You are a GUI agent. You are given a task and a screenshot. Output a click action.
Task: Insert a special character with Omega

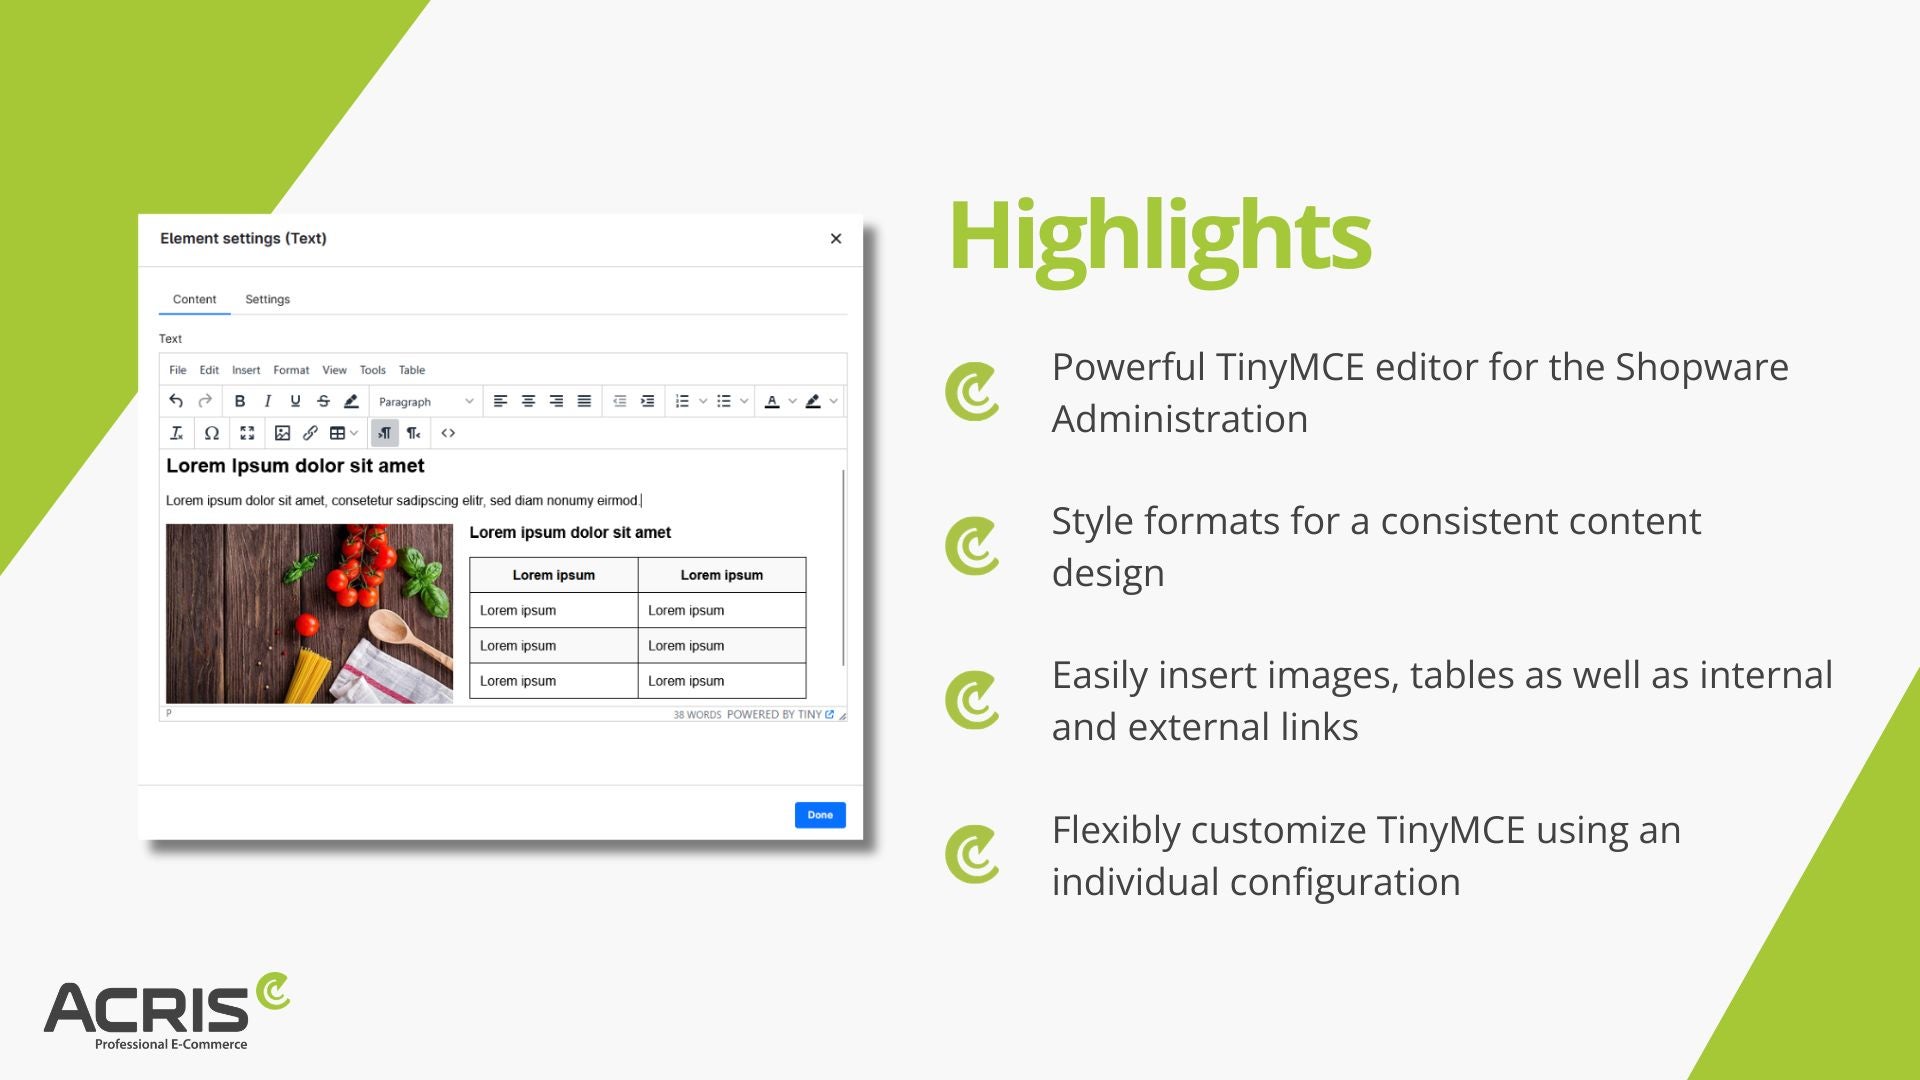(x=212, y=433)
